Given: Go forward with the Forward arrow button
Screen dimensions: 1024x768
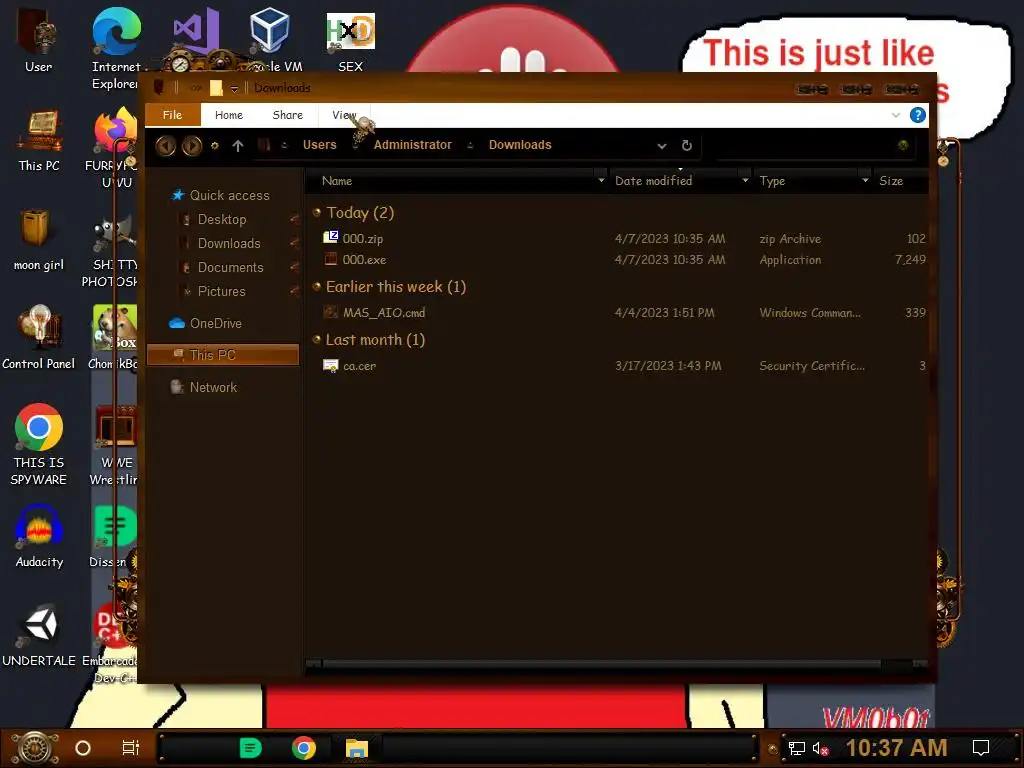Looking at the screenshot, I should tap(191, 146).
